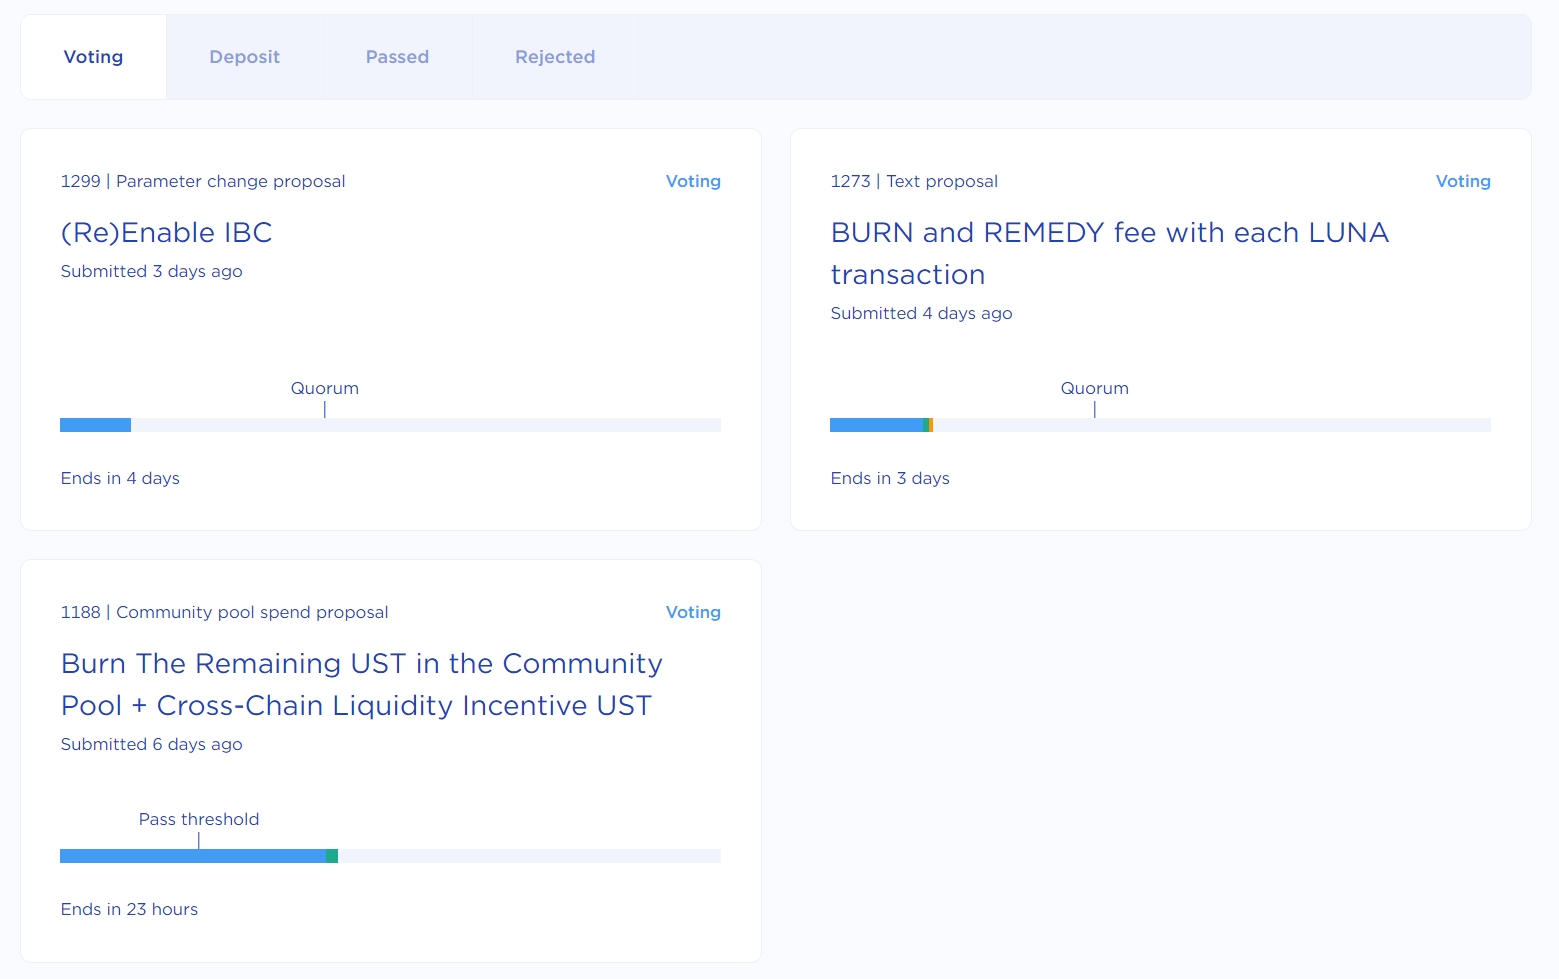1559x979 pixels.
Task: Click 'Submitted 3 days ago' text
Action: (152, 271)
